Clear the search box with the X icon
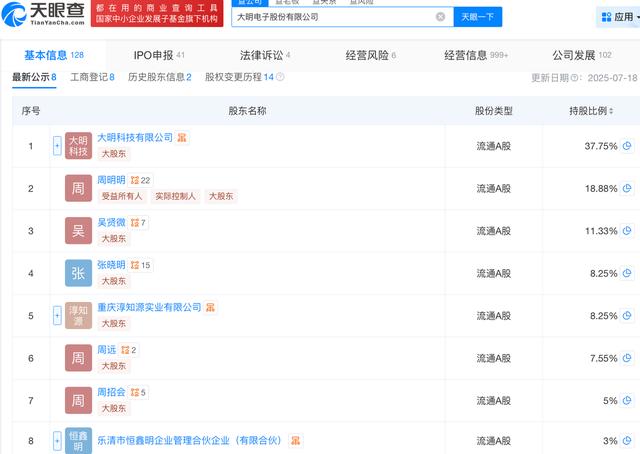 tap(441, 17)
